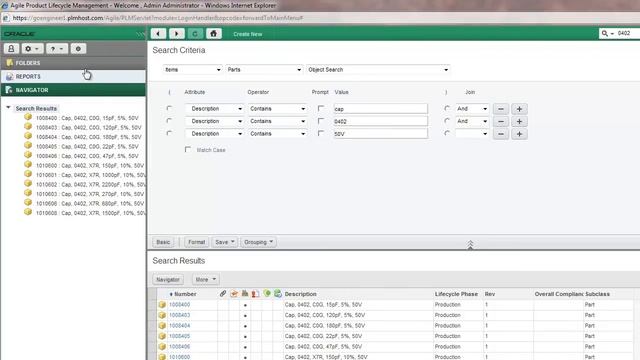Toggle the Match Case checkbox
This screenshot has width=640, height=360.
(x=188, y=149)
